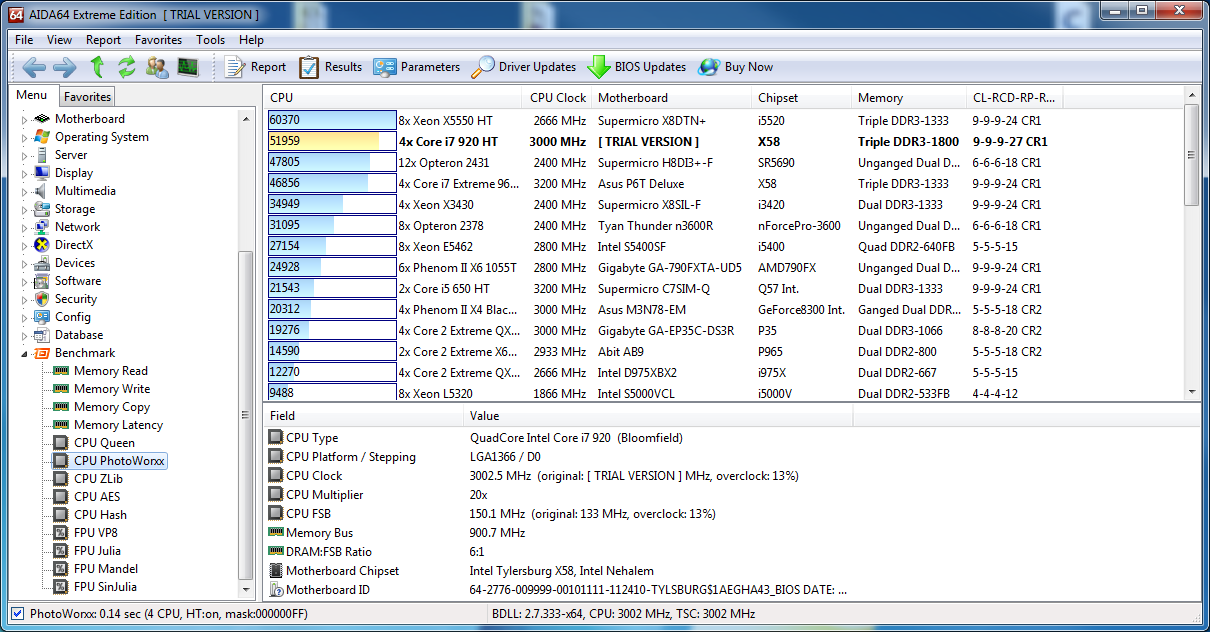The width and height of the screenshot is (1210, 632).
Task: Open the File menu
Action: click(24, 40)
